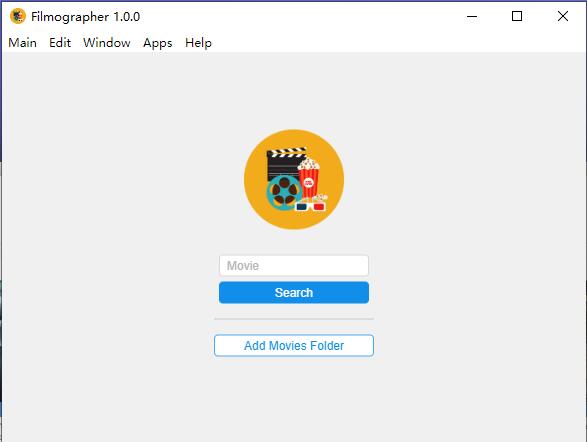Open the Help menu

pos(198,43)
